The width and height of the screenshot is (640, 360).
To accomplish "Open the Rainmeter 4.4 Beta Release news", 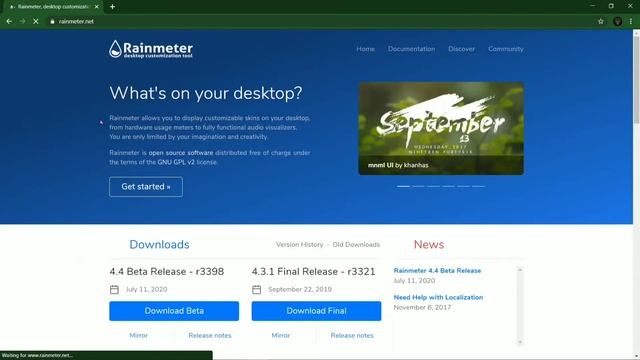I will 437,271.
